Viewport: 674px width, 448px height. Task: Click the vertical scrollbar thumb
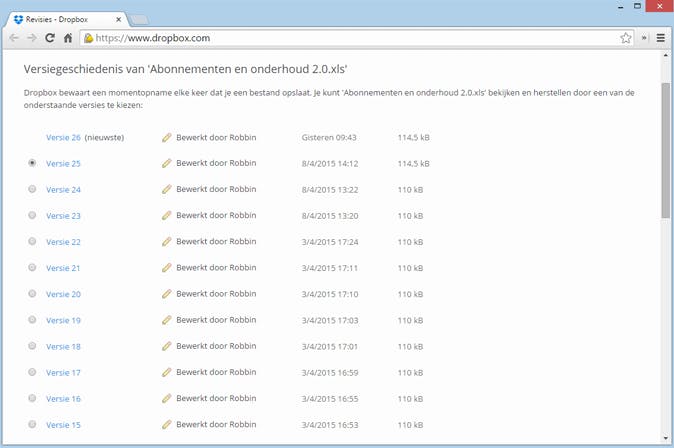click(665, 150)
